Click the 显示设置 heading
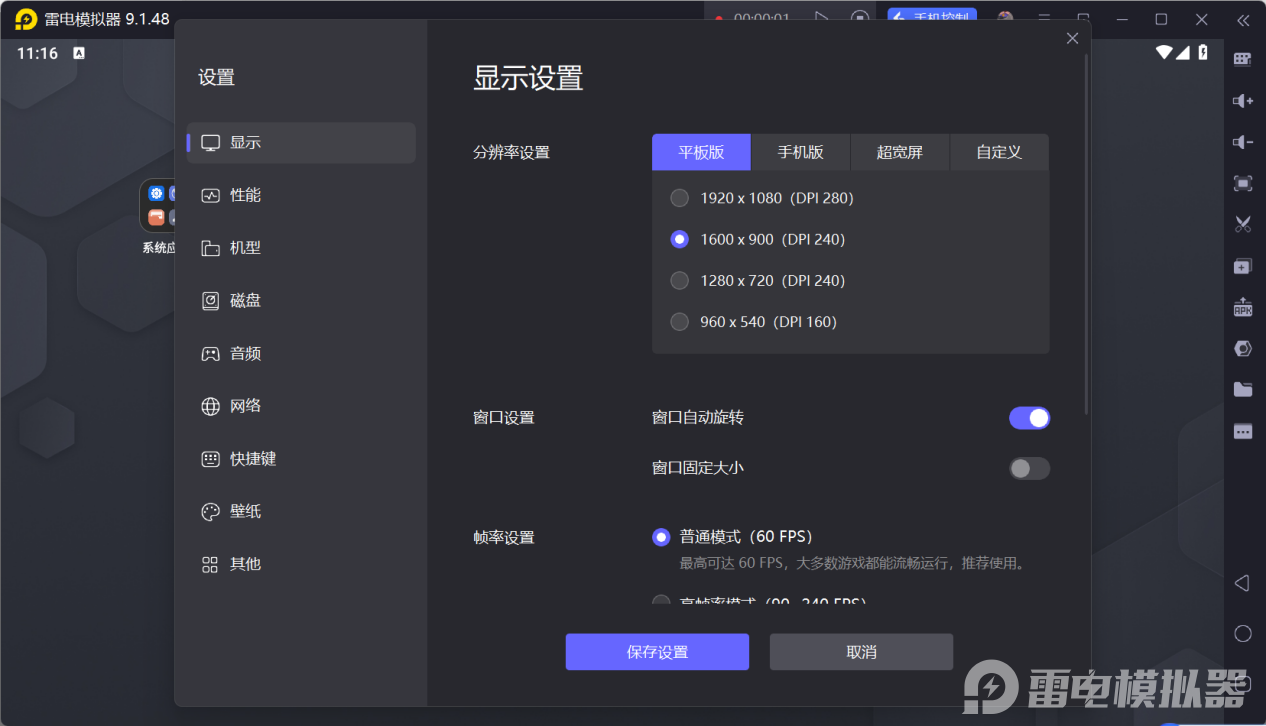This screenshot has width=1266, height=726. [528, 78]
